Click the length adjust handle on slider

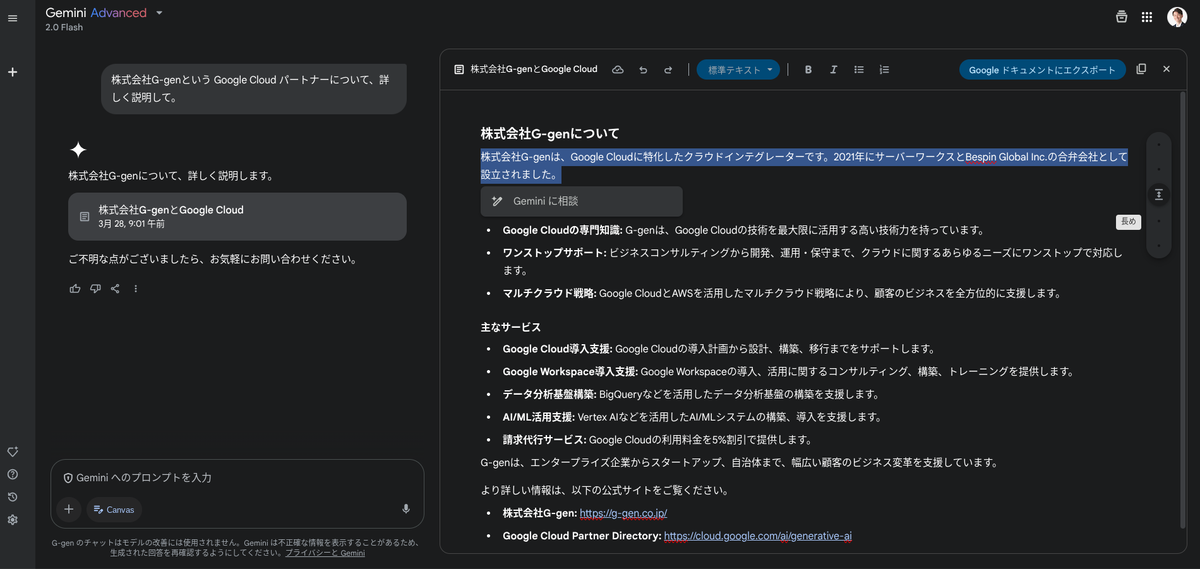[1159, 195]
